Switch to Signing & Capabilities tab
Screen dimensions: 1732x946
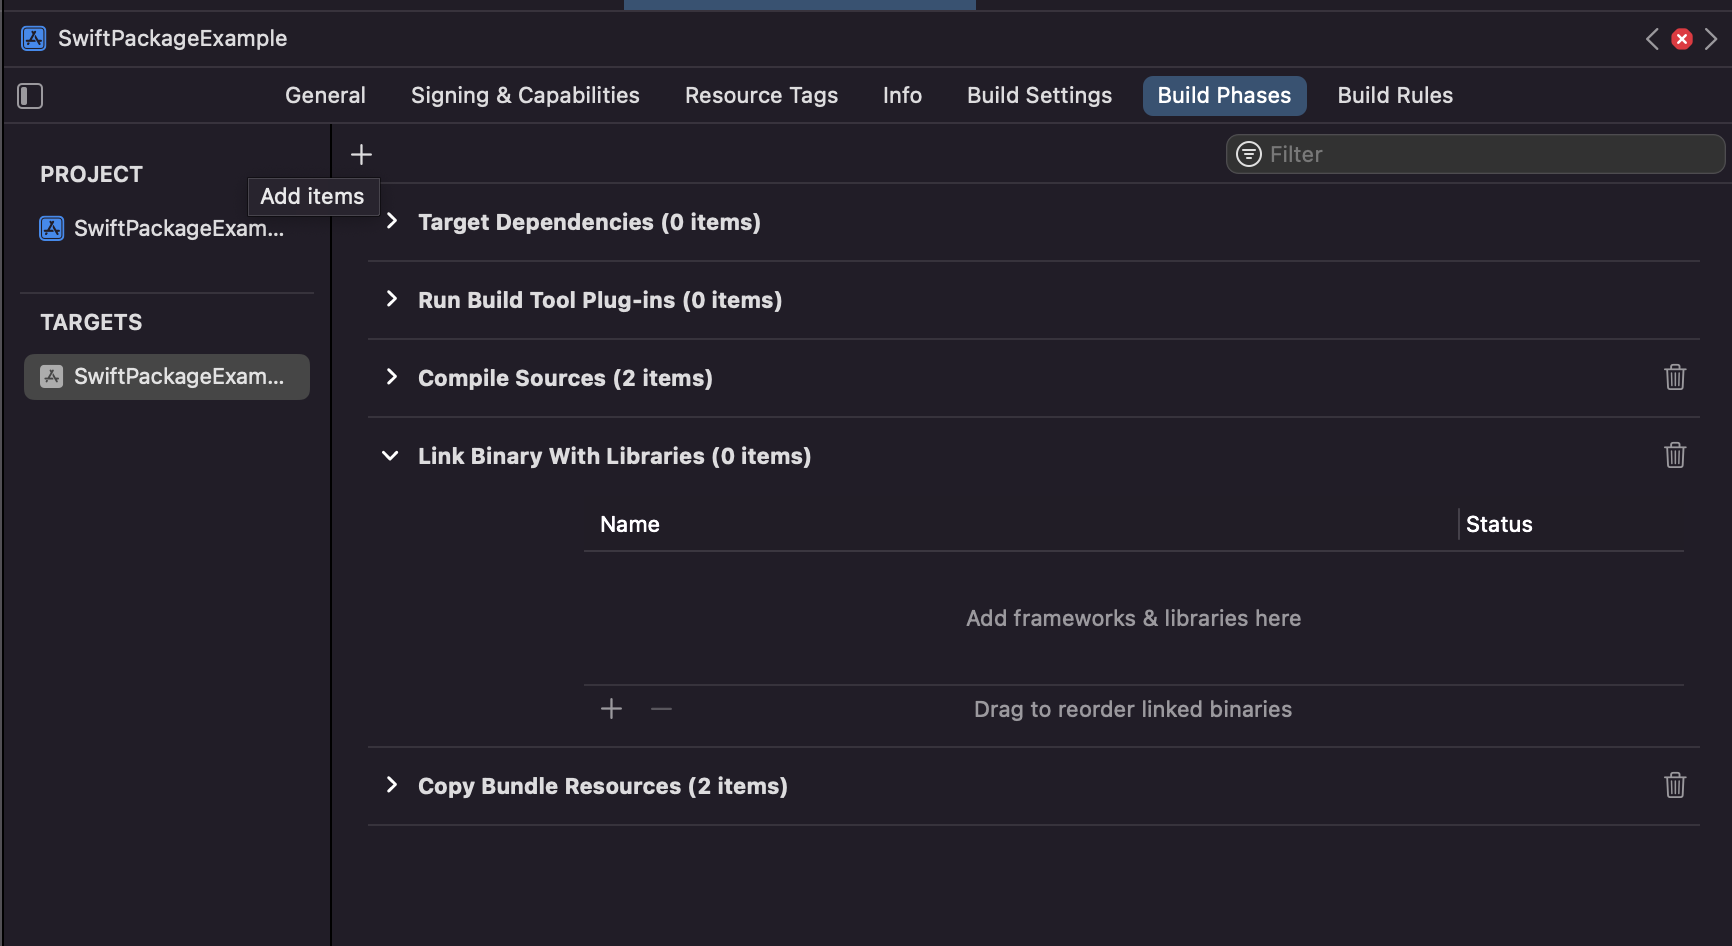coord(525,95)
